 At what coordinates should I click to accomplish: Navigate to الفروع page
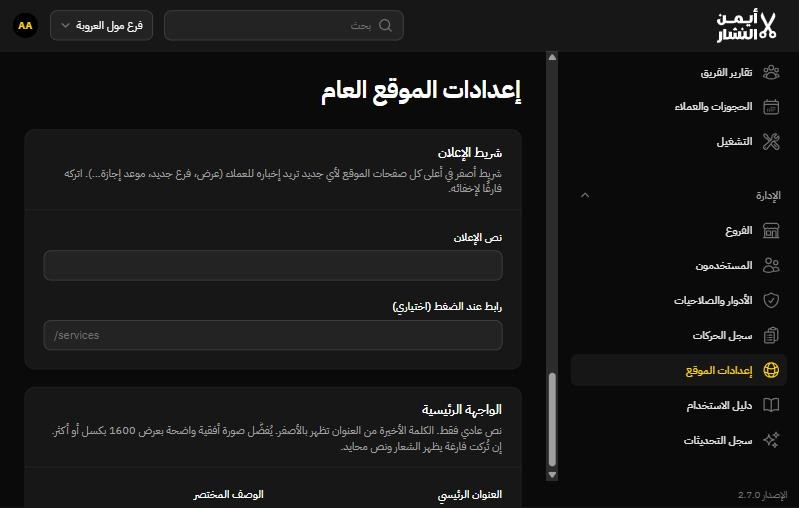click(x=679, y=231)
